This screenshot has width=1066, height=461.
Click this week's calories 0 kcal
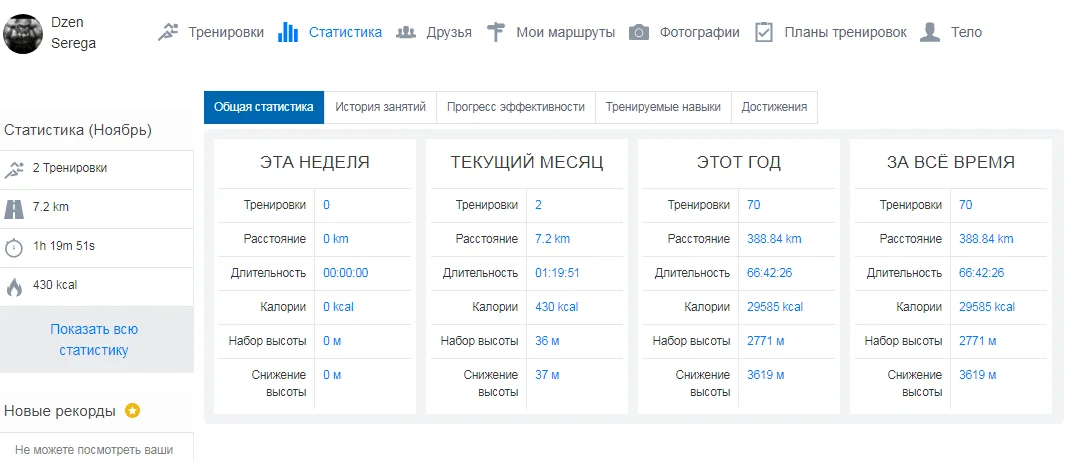pos(339,307)
